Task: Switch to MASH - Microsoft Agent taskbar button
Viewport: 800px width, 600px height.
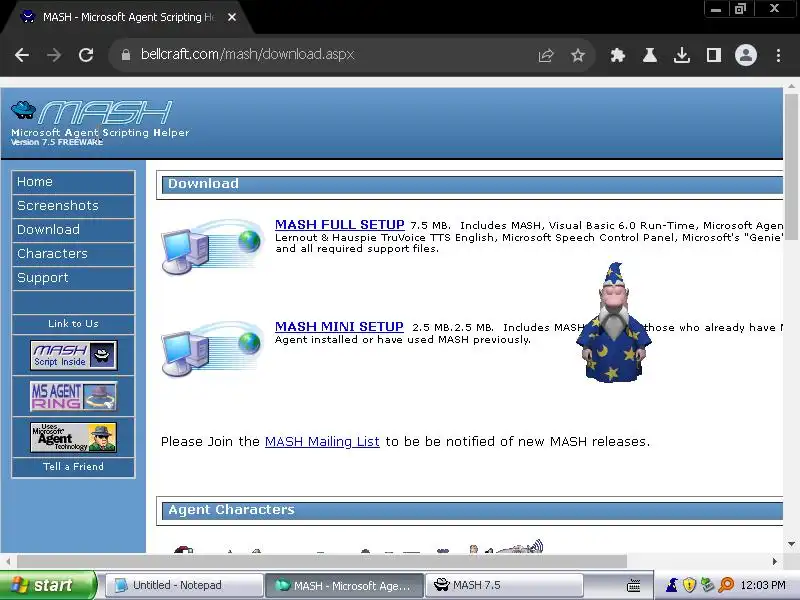Action: [x=344, y=585]
